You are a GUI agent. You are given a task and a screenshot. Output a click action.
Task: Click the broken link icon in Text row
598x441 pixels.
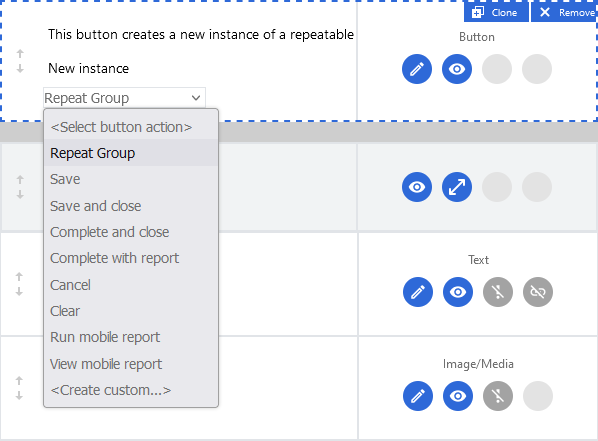[x=538, y=292]
